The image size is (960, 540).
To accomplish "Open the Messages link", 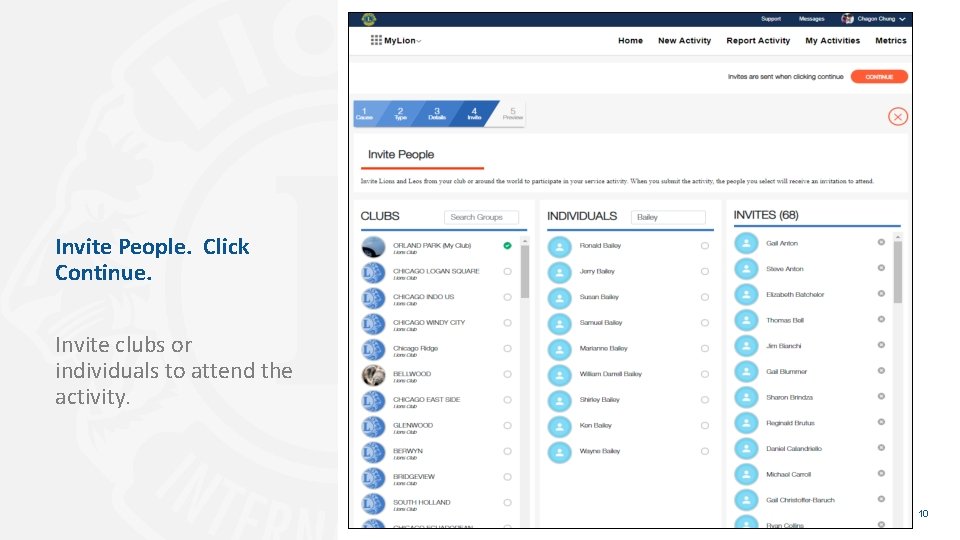I will [x=811, y=19].
